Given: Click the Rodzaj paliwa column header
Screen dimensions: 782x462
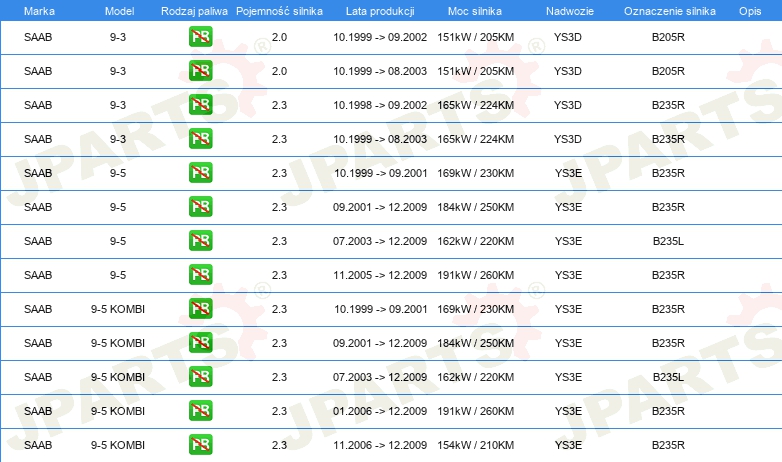Looking at the screenshot, I should pos(194,11).
